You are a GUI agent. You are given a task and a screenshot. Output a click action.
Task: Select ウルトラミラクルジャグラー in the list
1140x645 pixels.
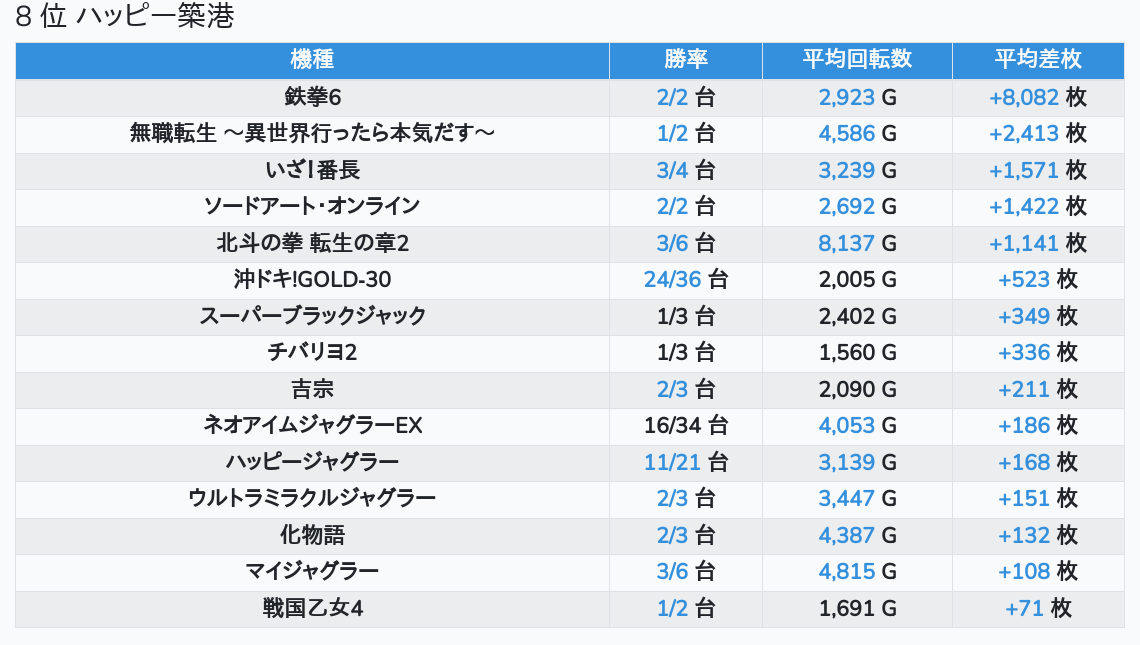point(312,498)
